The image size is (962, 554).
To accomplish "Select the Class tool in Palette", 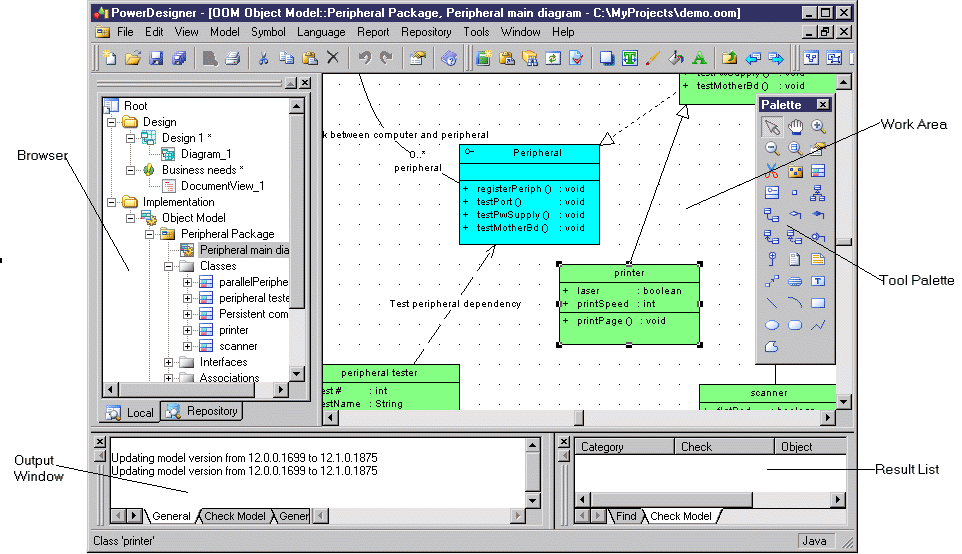I will [818, 171].
